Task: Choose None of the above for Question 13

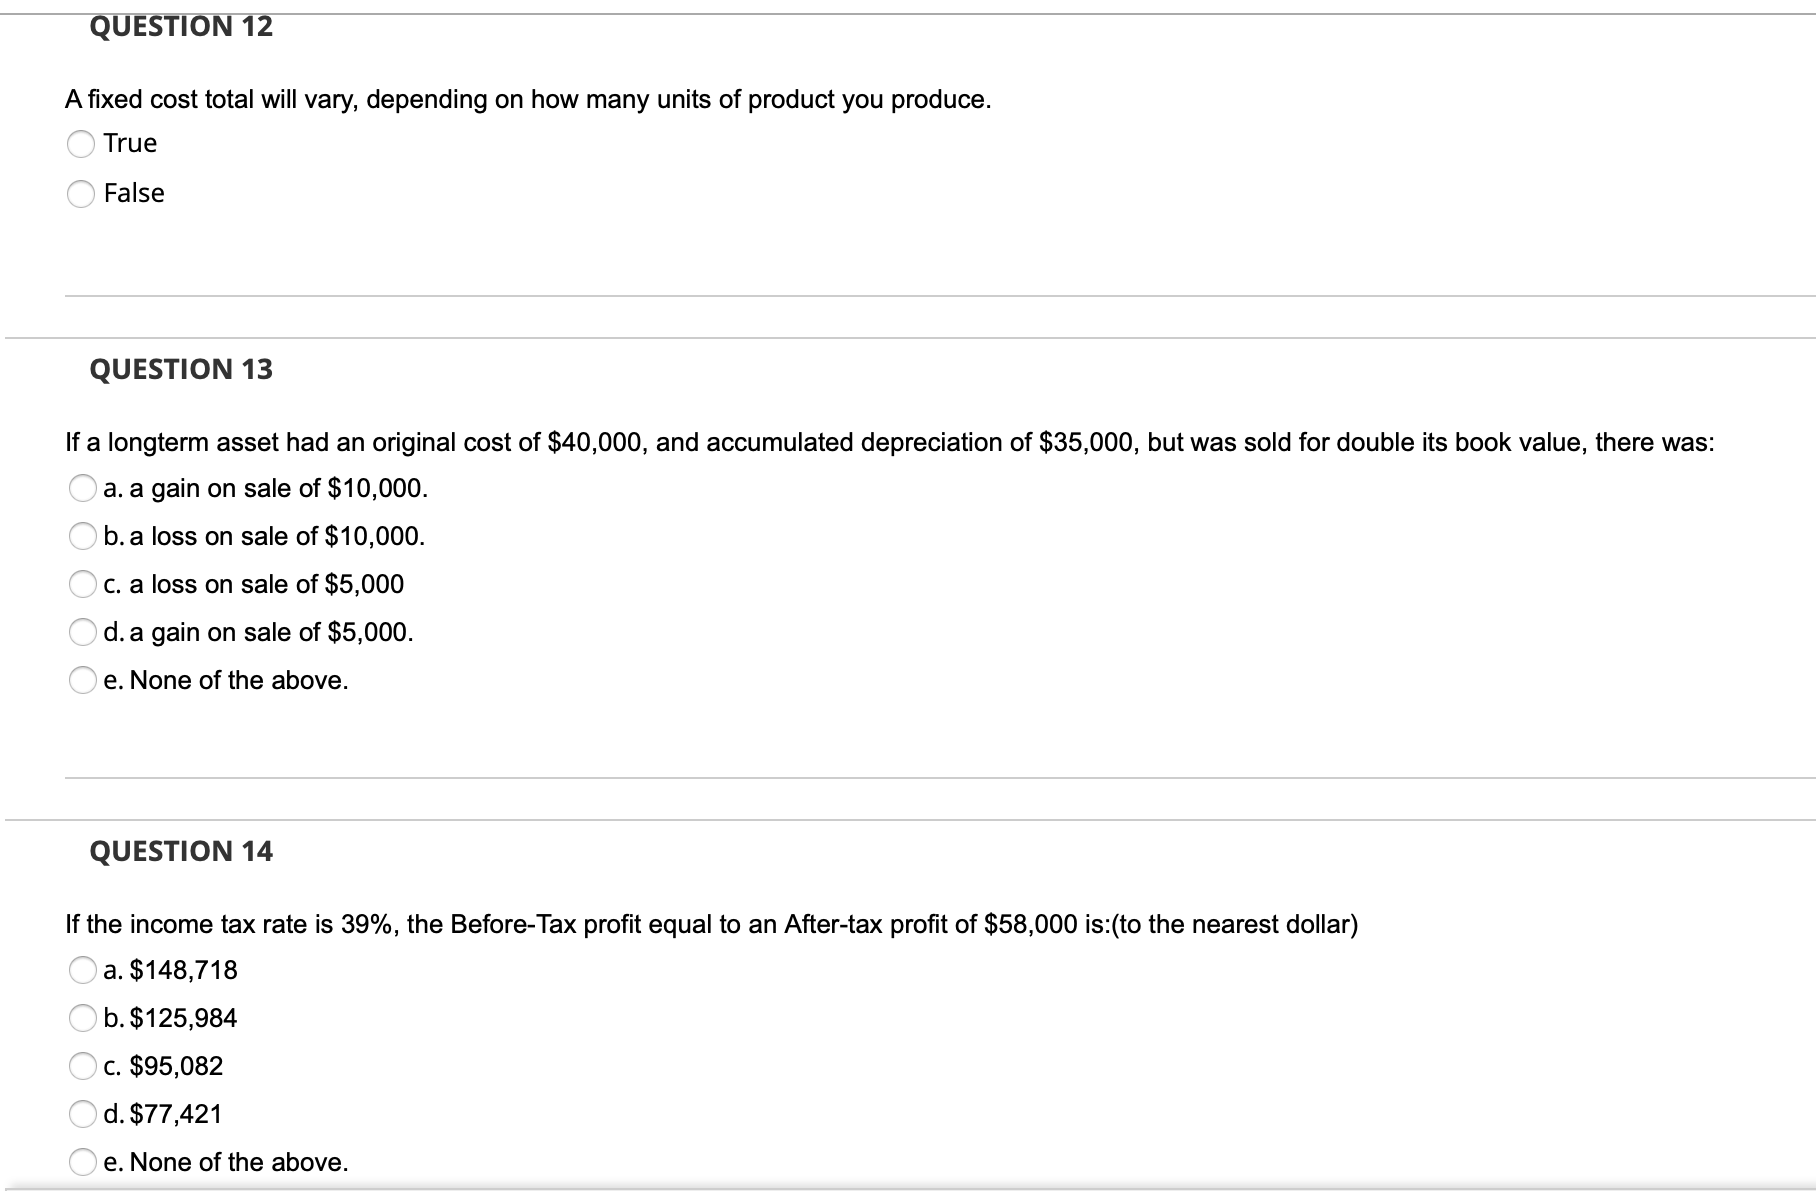Action: [x=82, y=681]
